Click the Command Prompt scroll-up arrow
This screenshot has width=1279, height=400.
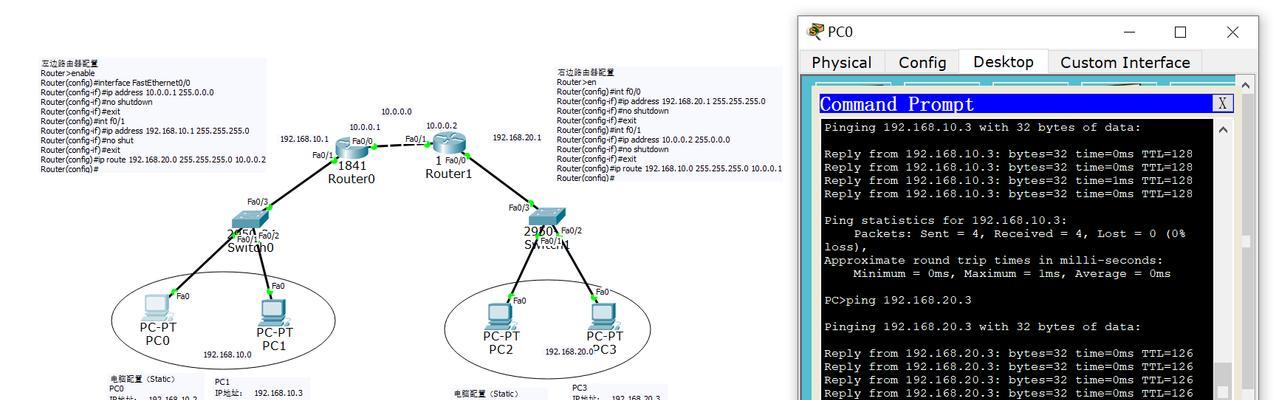[x=1223, y=130]
